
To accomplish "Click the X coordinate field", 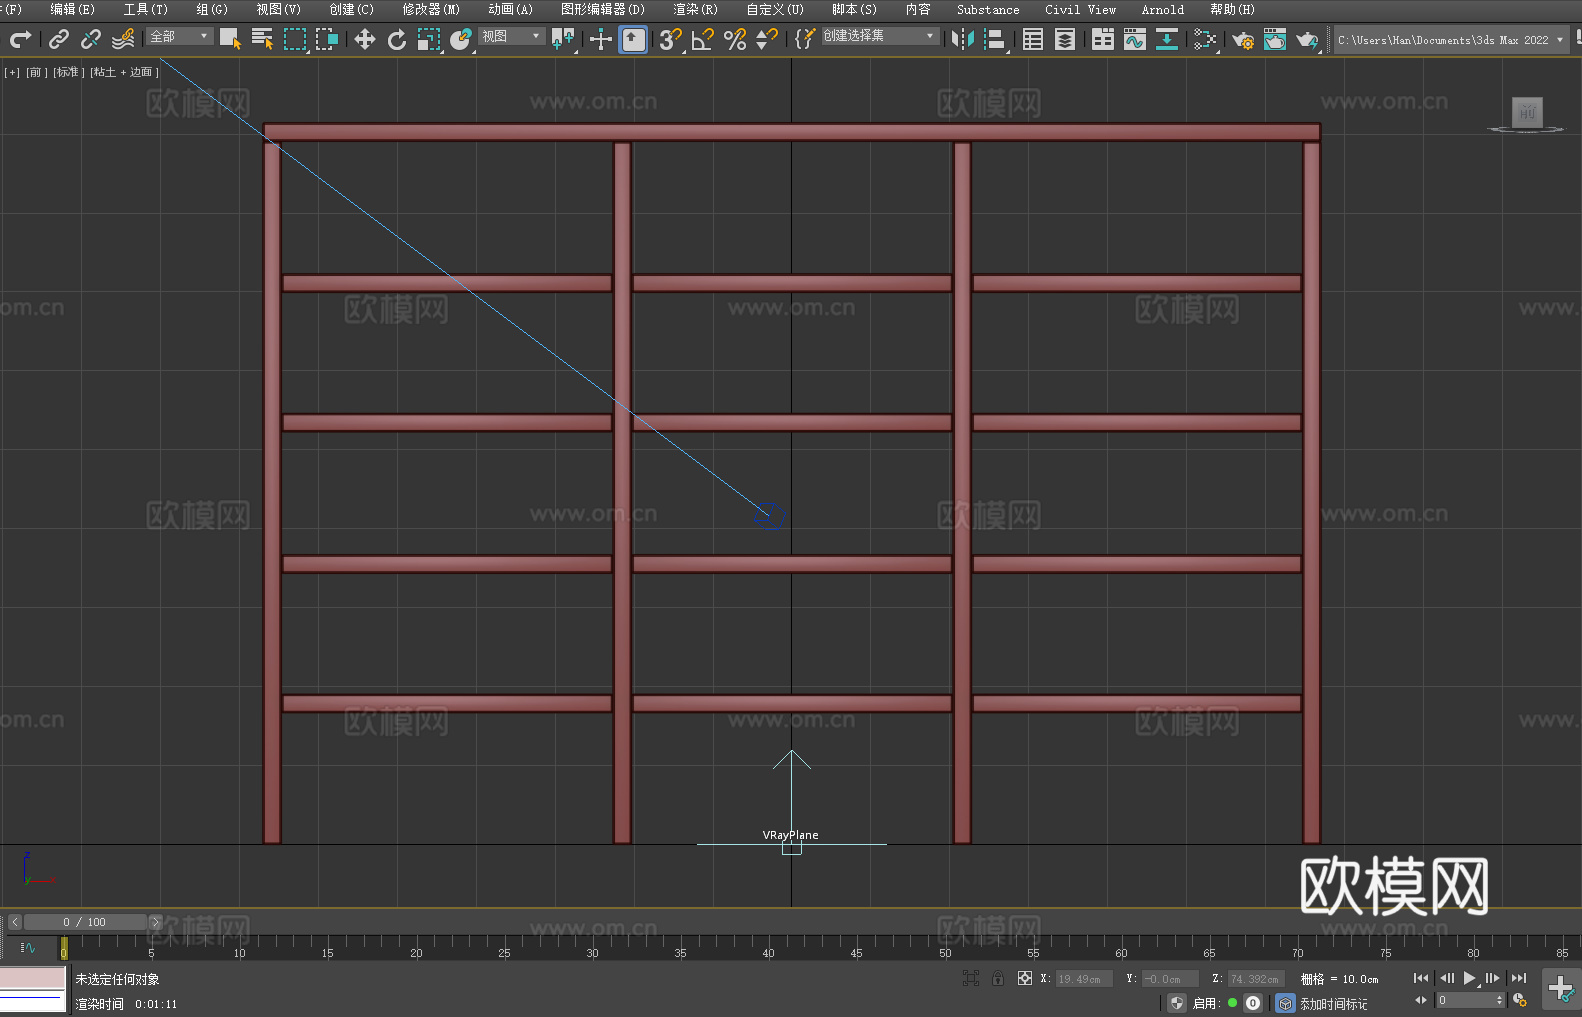I will pos(1084,979).
